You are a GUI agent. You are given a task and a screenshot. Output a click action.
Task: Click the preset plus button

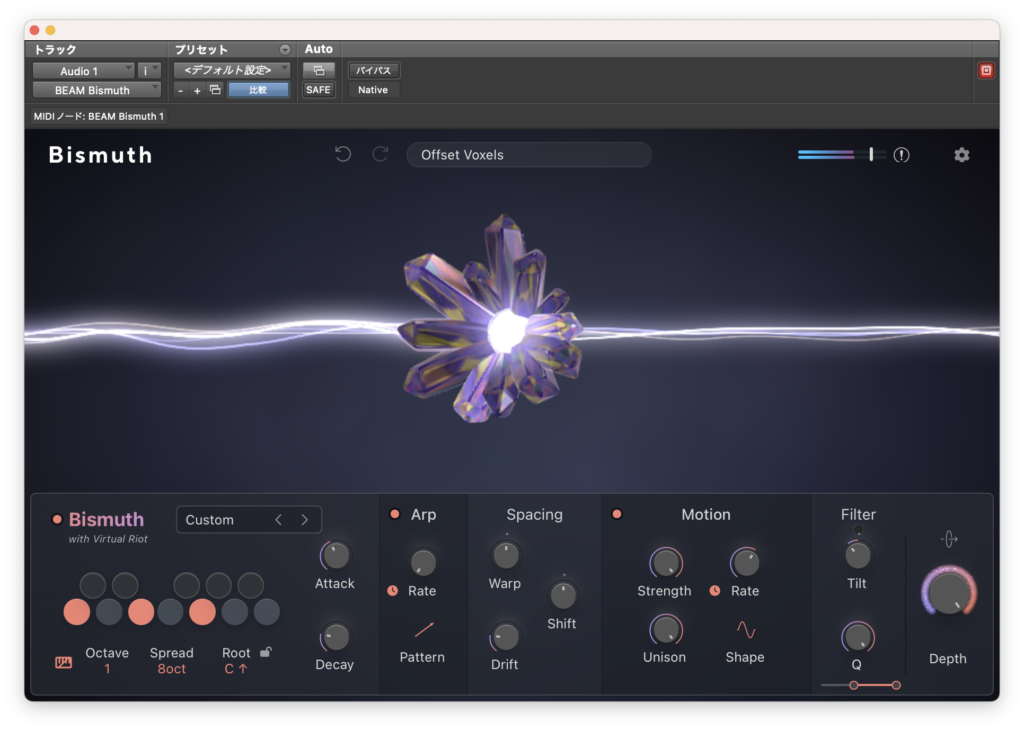(197, 91)
